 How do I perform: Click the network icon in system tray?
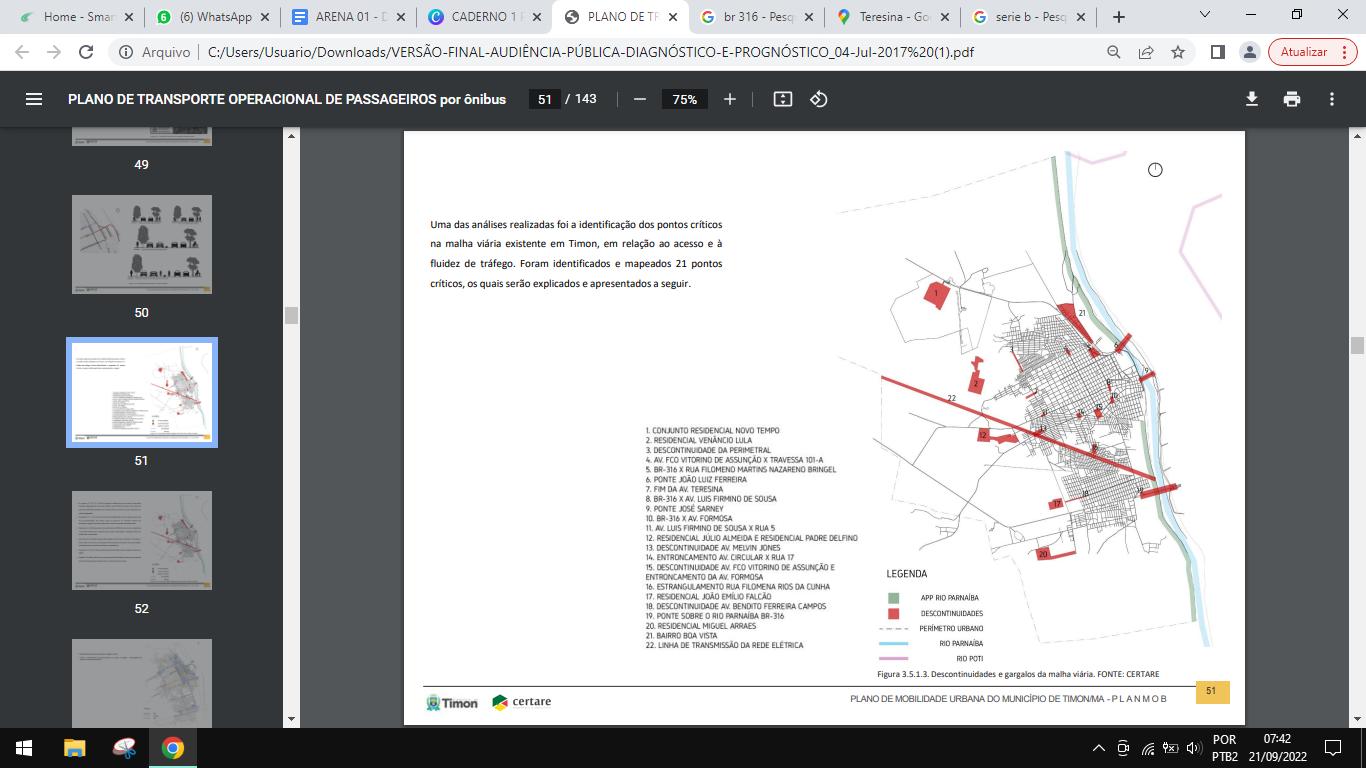coord(1148,747)
